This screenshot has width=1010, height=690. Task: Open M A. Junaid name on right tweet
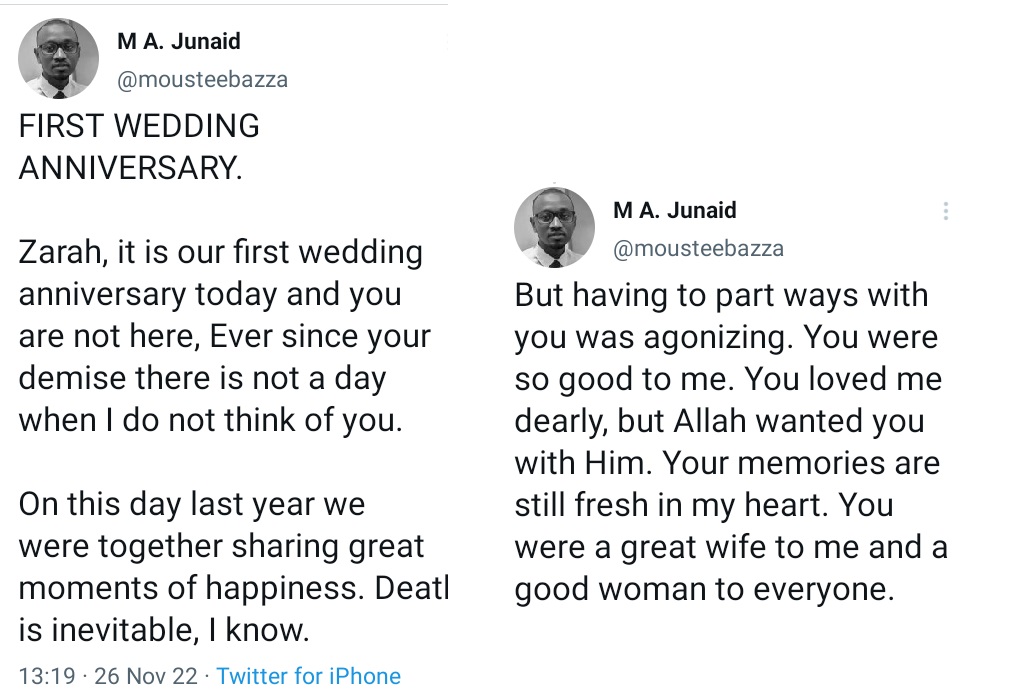pyautogui.click(x=674, y=210)
